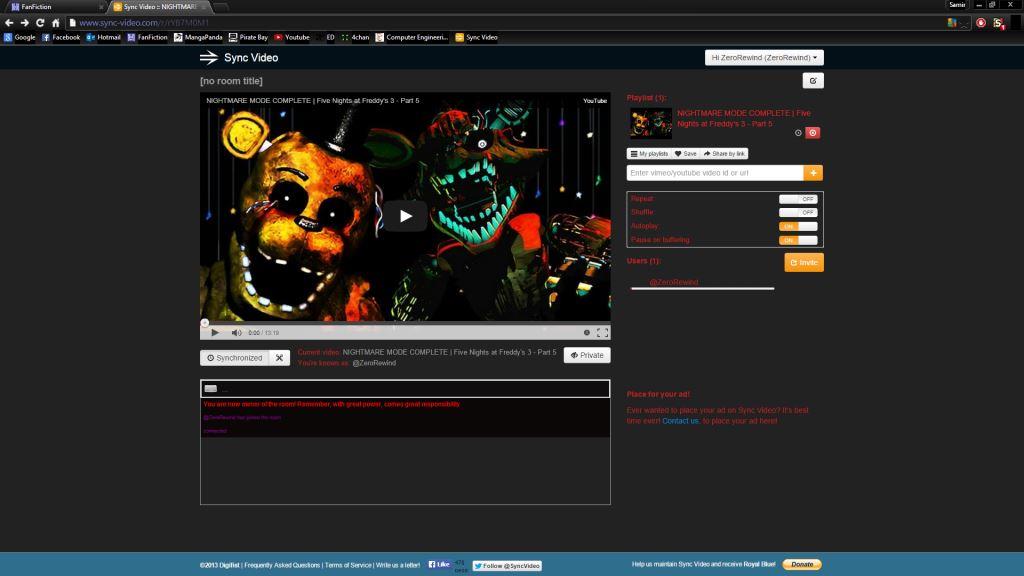Click the Donate button
This screenshot has width=1024, height=576.
802,564
